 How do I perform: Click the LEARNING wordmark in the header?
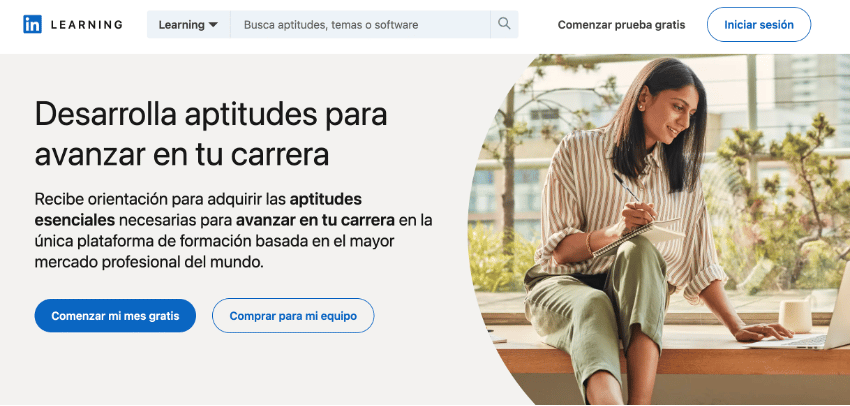[x=87, y=24]
